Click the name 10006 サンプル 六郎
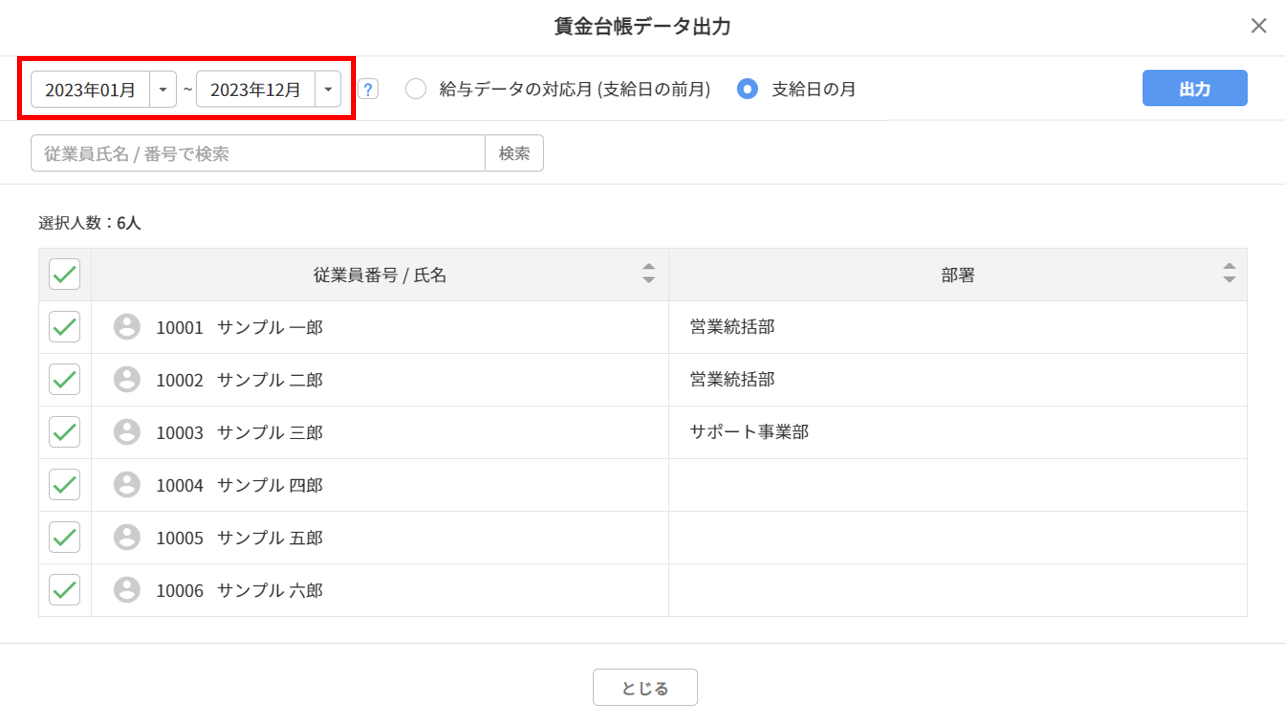Viewport: 1285px width, 718px height. point(239,591)
